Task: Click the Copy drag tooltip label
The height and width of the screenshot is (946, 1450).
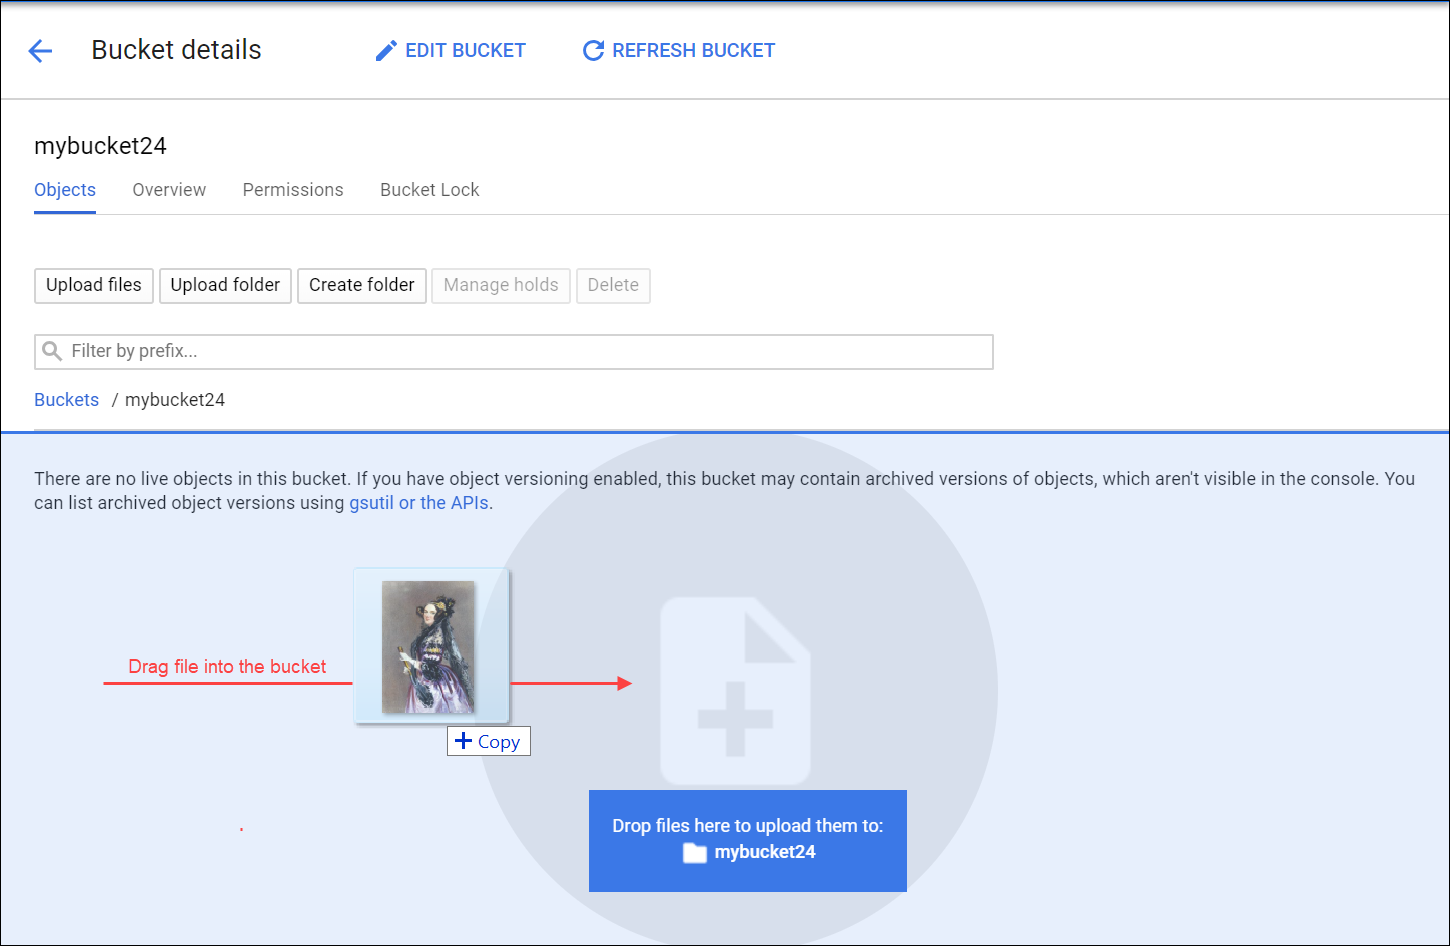Action: pyautogui.click(x=489, y=741)
